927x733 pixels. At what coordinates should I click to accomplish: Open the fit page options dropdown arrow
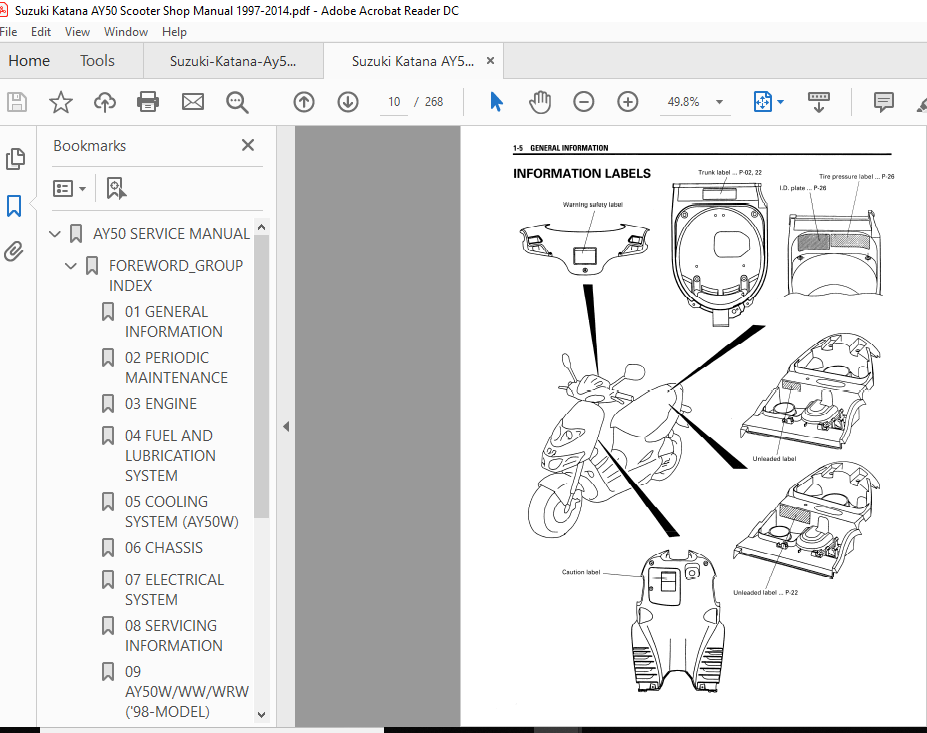pyautogui.click(x=780, y=102)
